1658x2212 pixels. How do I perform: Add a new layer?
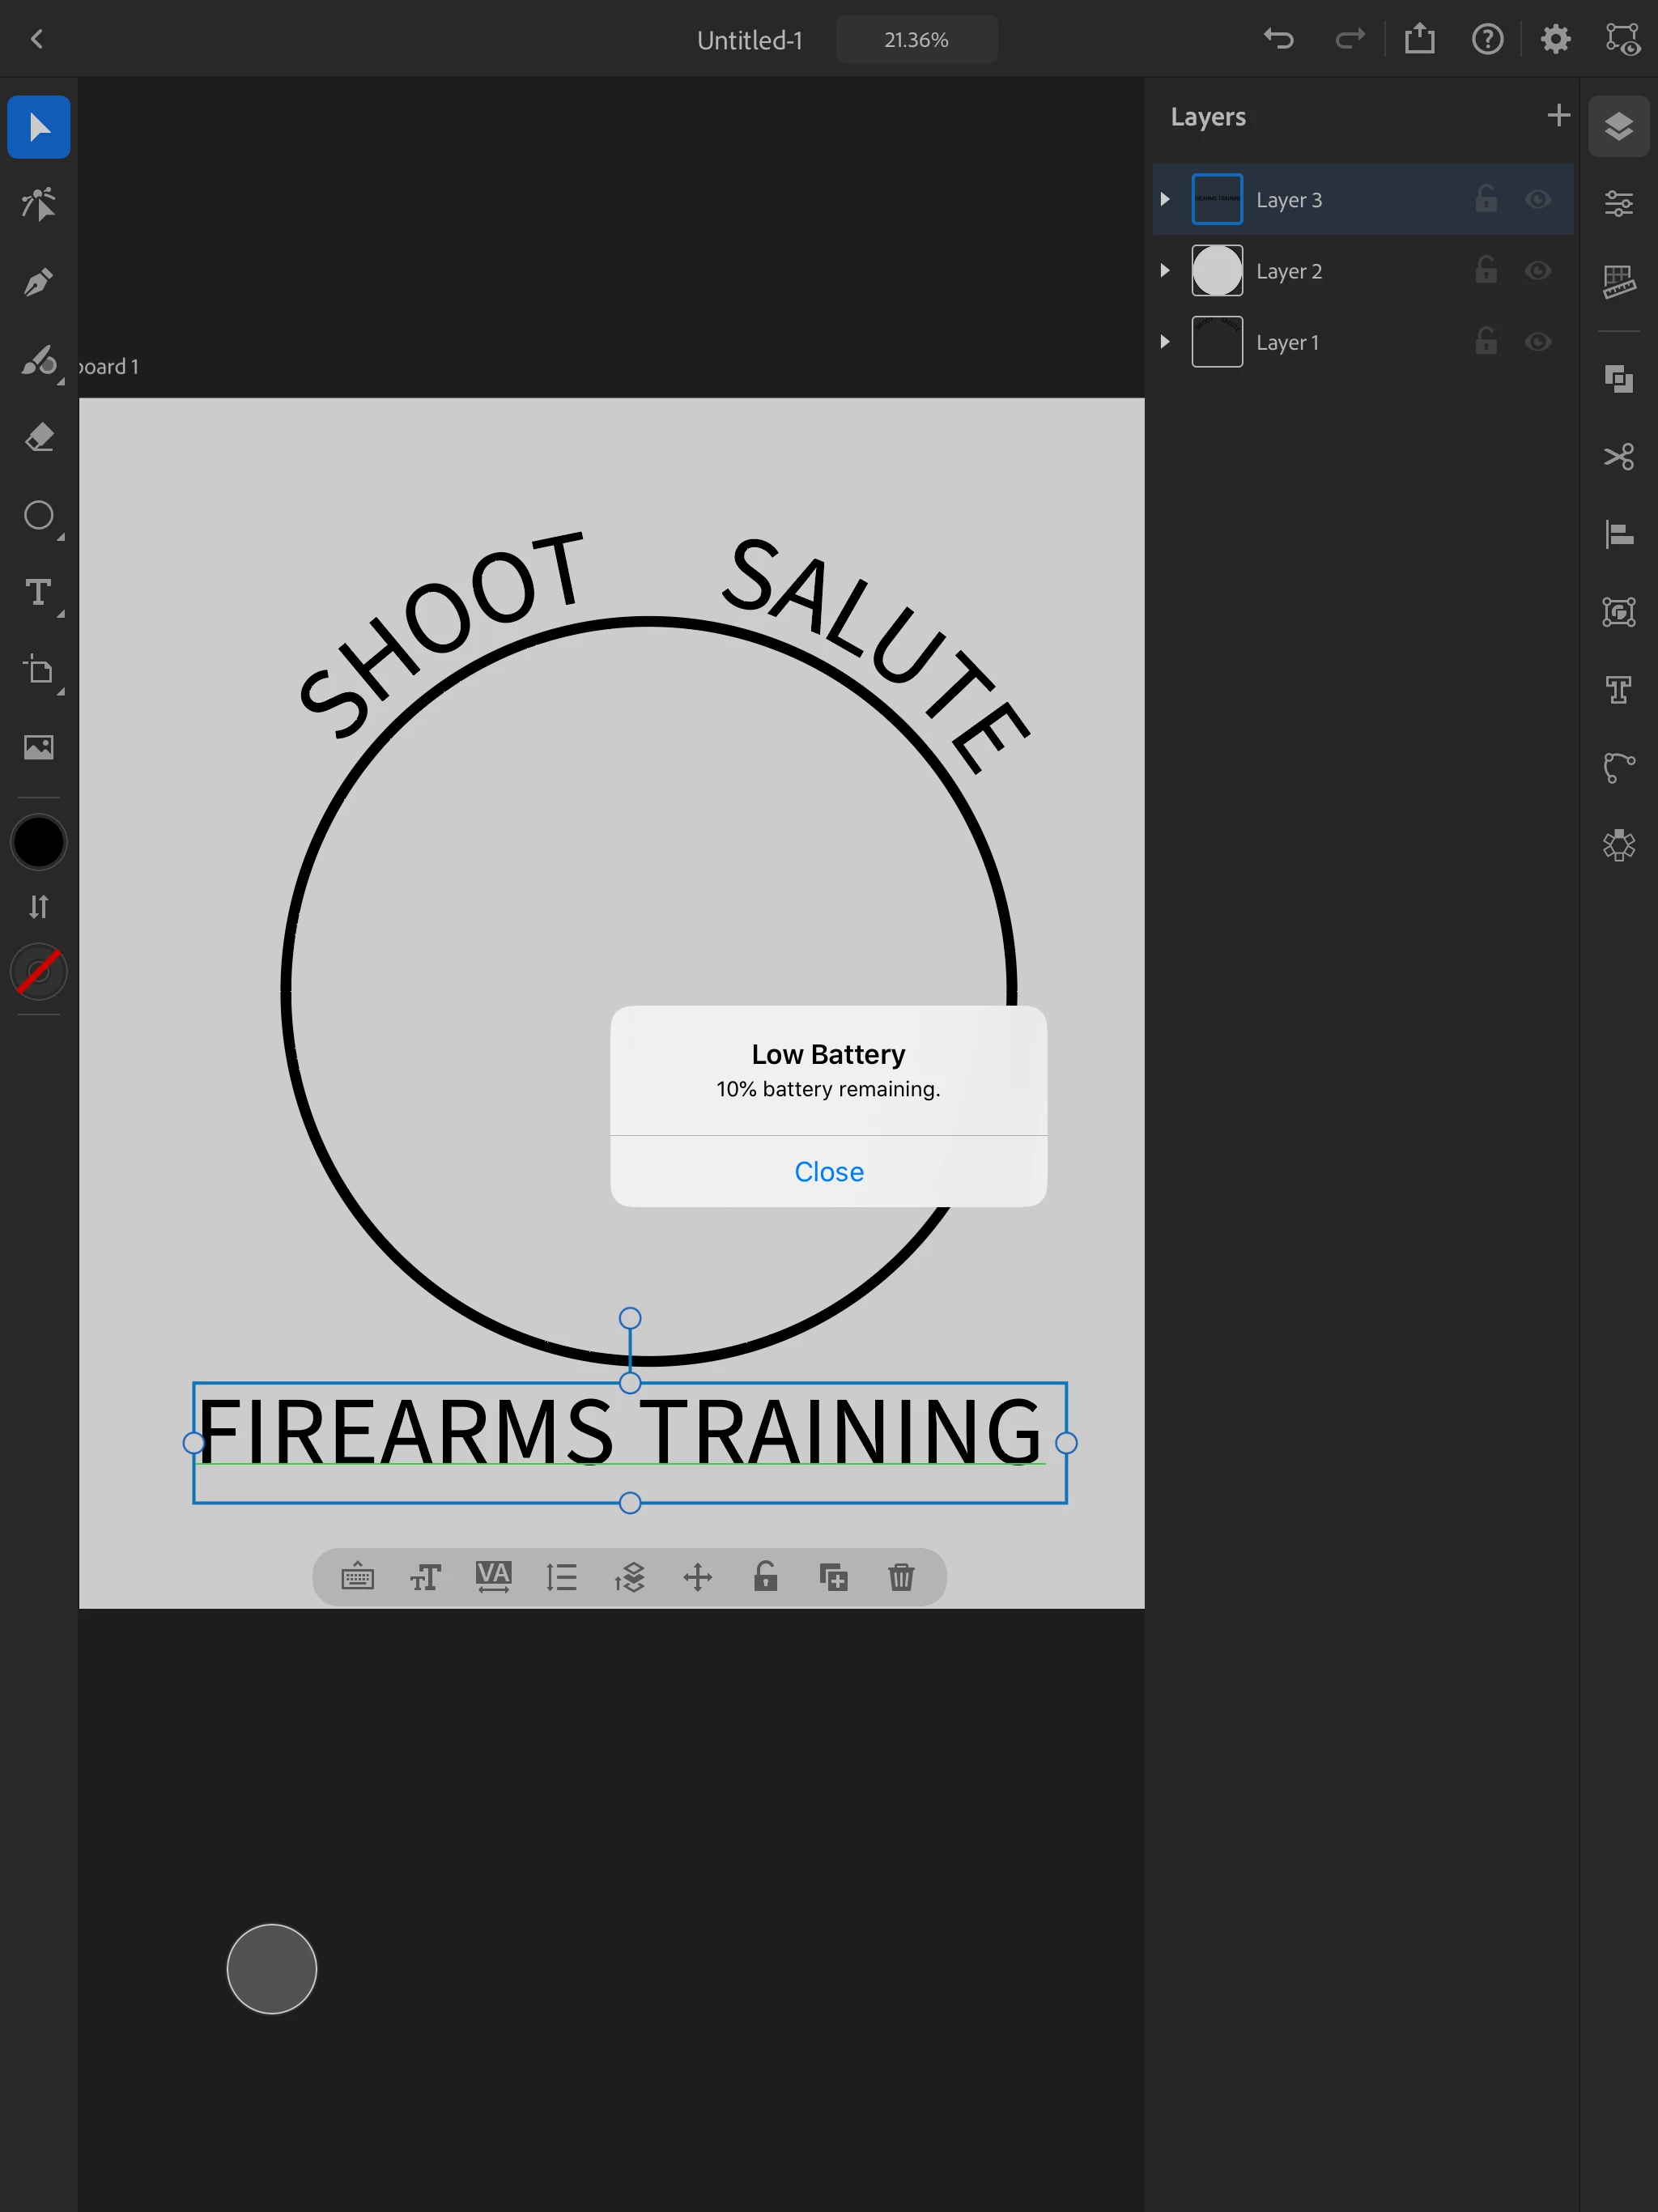1557,116
